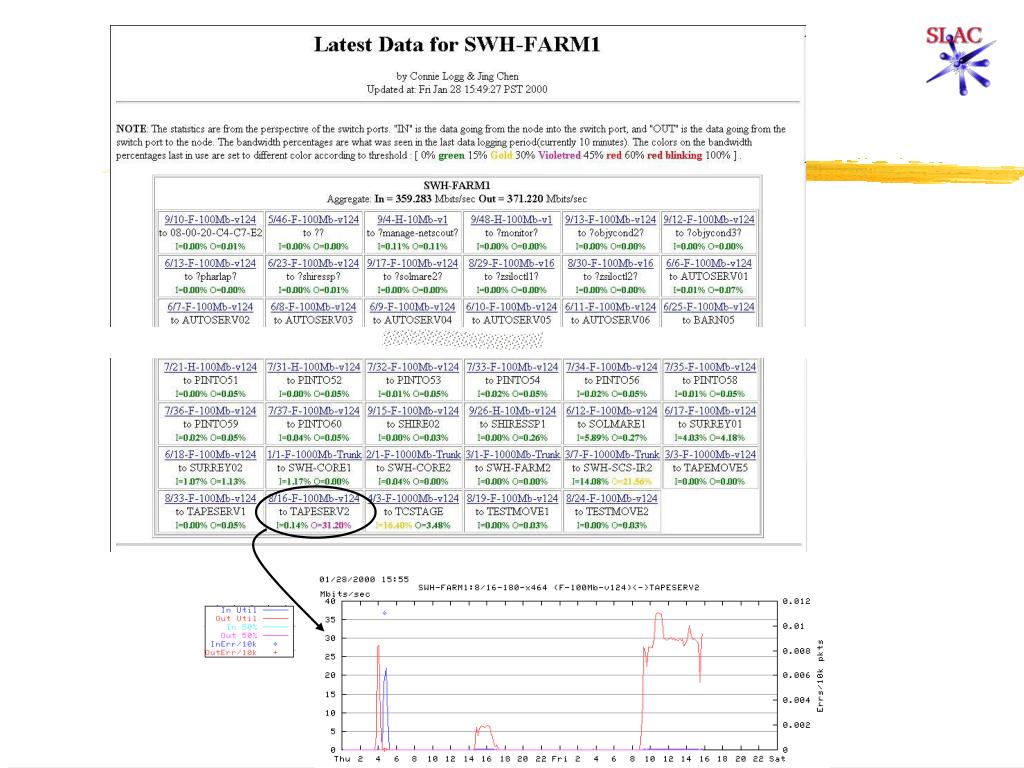
Task: Select link 9/13-F-100Mb-v124
Action: (x=610, y=219)
